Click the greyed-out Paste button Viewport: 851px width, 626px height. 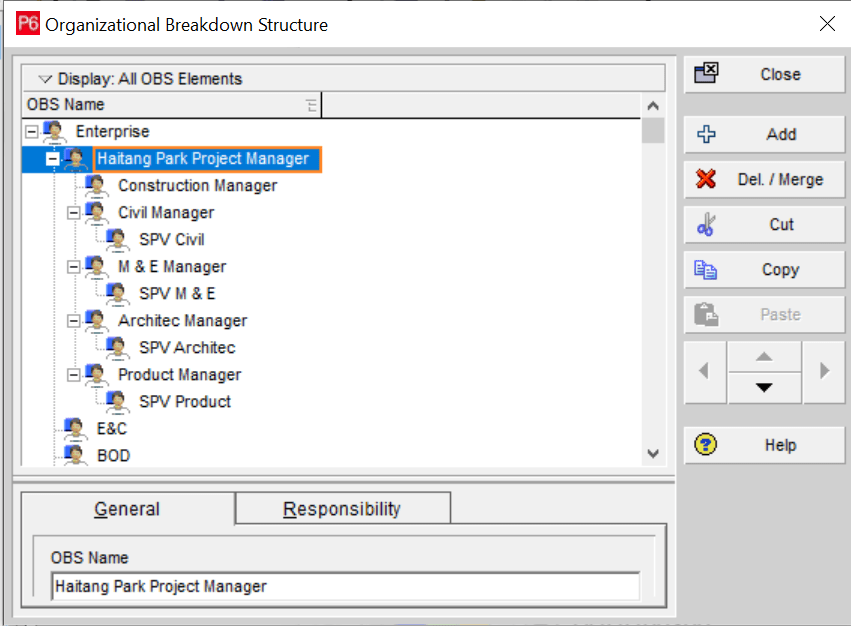coord(764,314)
